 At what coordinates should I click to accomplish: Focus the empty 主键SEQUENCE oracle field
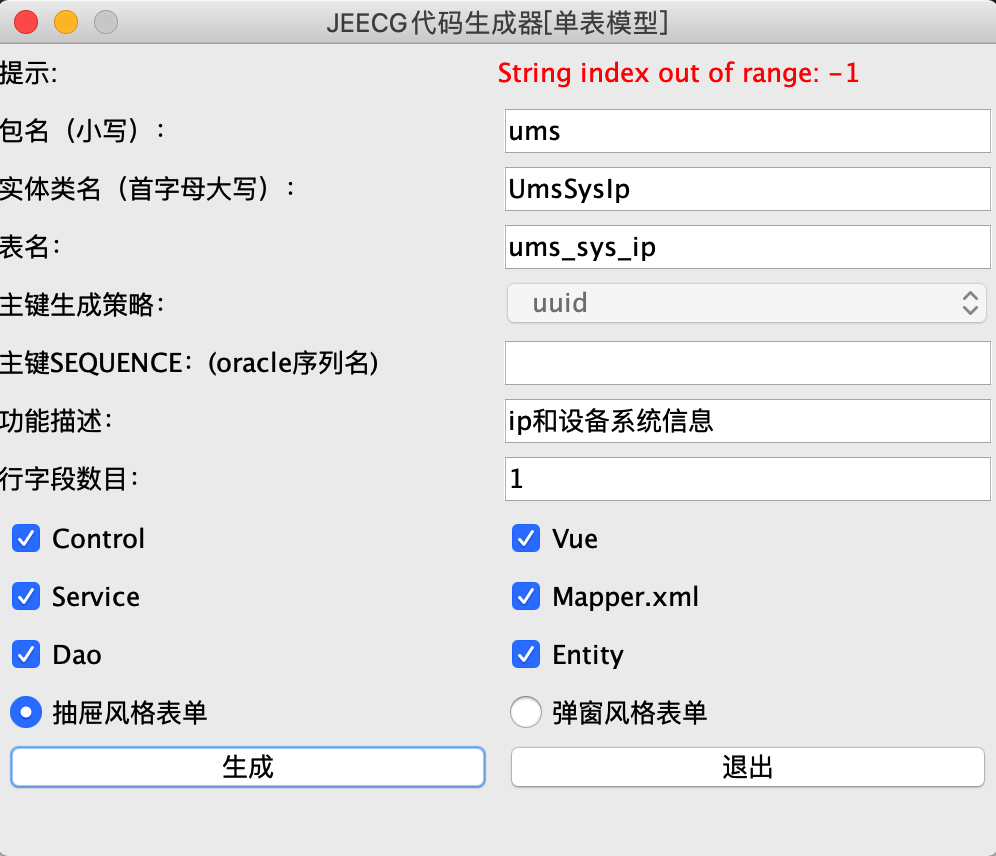tap(747, 362)
